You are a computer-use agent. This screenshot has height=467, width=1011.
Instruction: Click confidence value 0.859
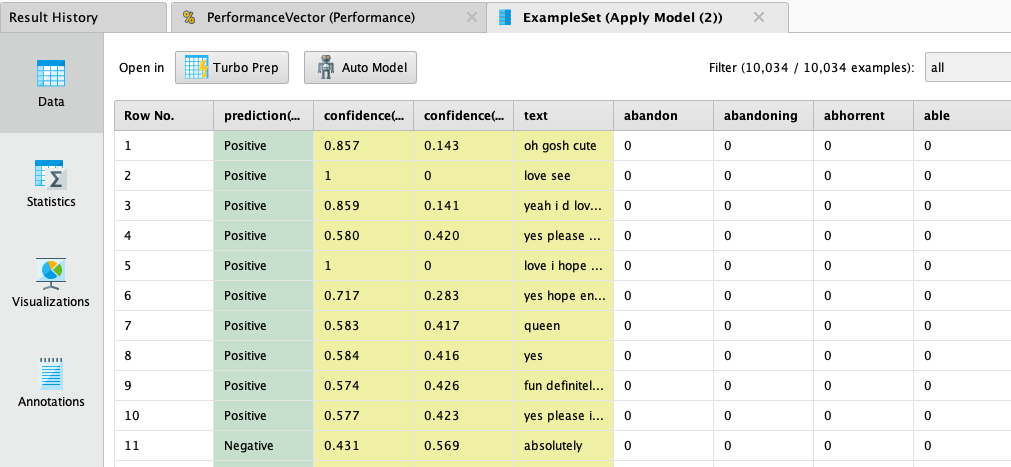364,206
